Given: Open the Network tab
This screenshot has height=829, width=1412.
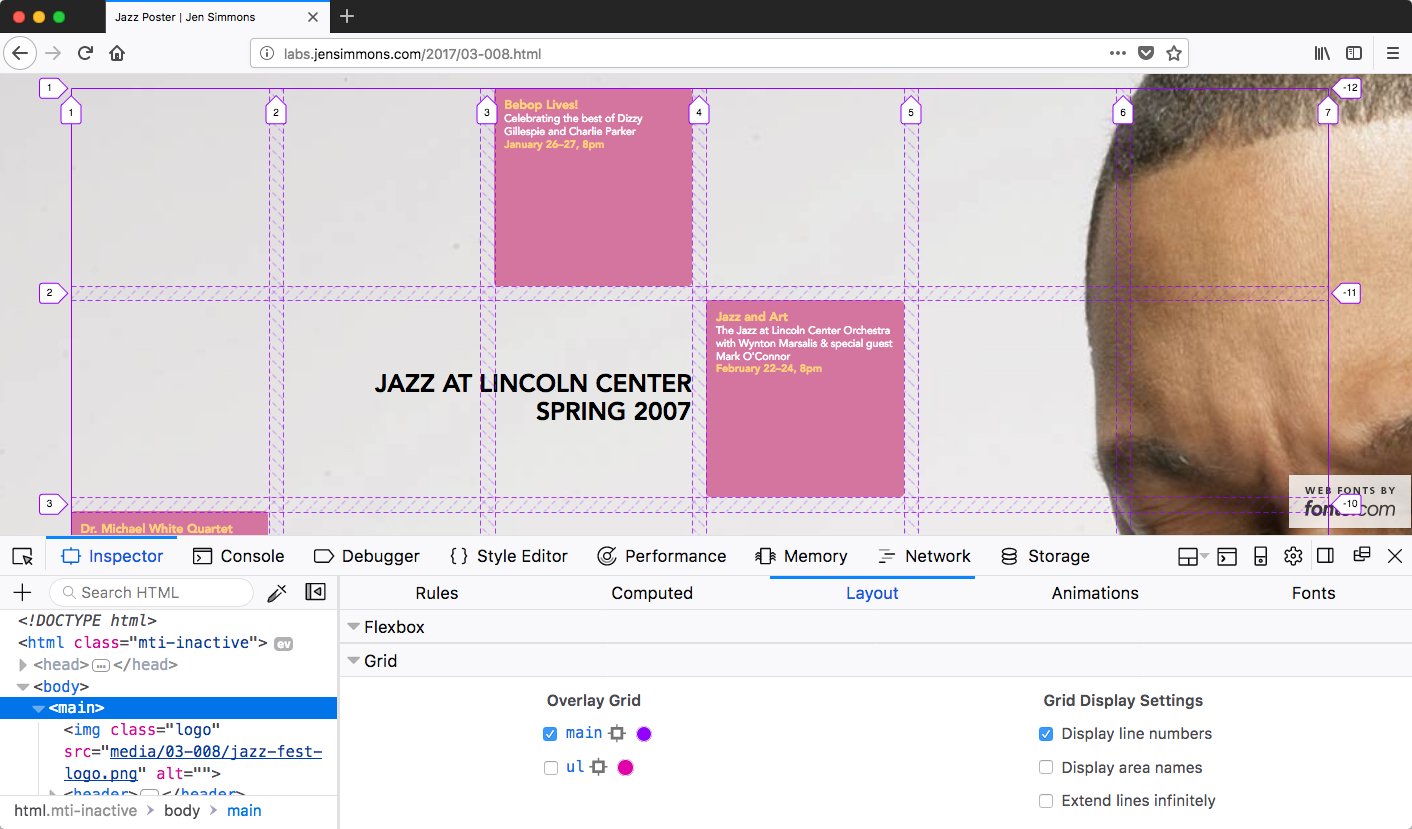Looking at the screenshot, I should [x=924, y=556].
